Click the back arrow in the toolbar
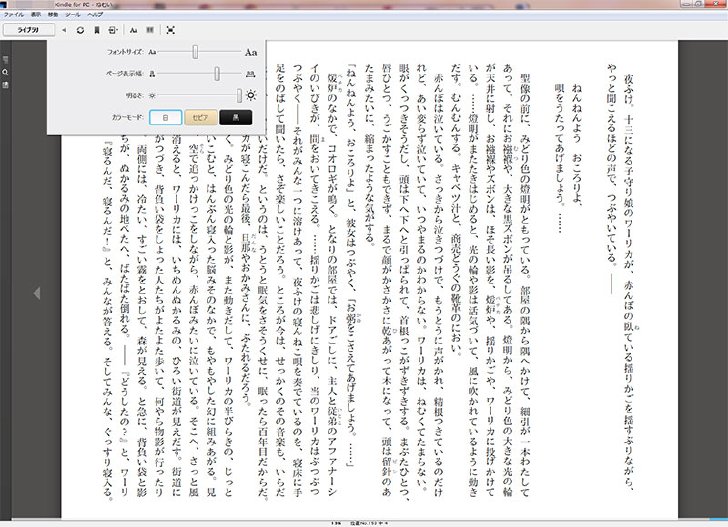Image resolution: width=728 pixels, height=527 pixels. click(64, 30)
